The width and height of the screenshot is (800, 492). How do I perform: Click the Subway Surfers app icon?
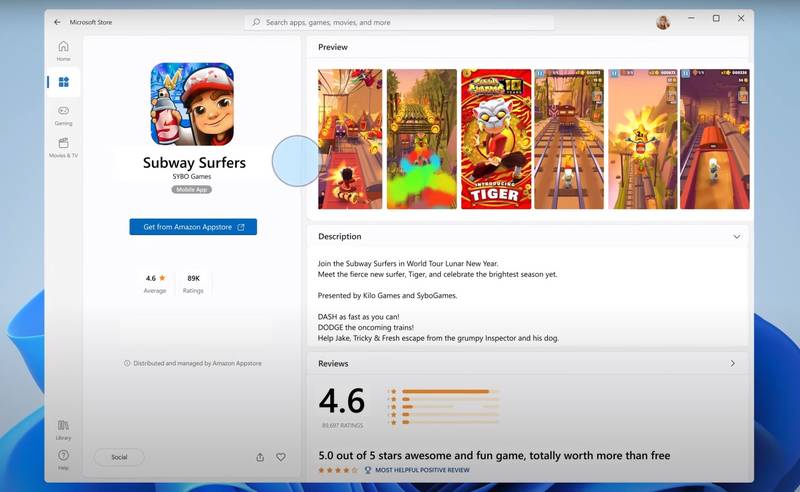[x=192, y=104]
